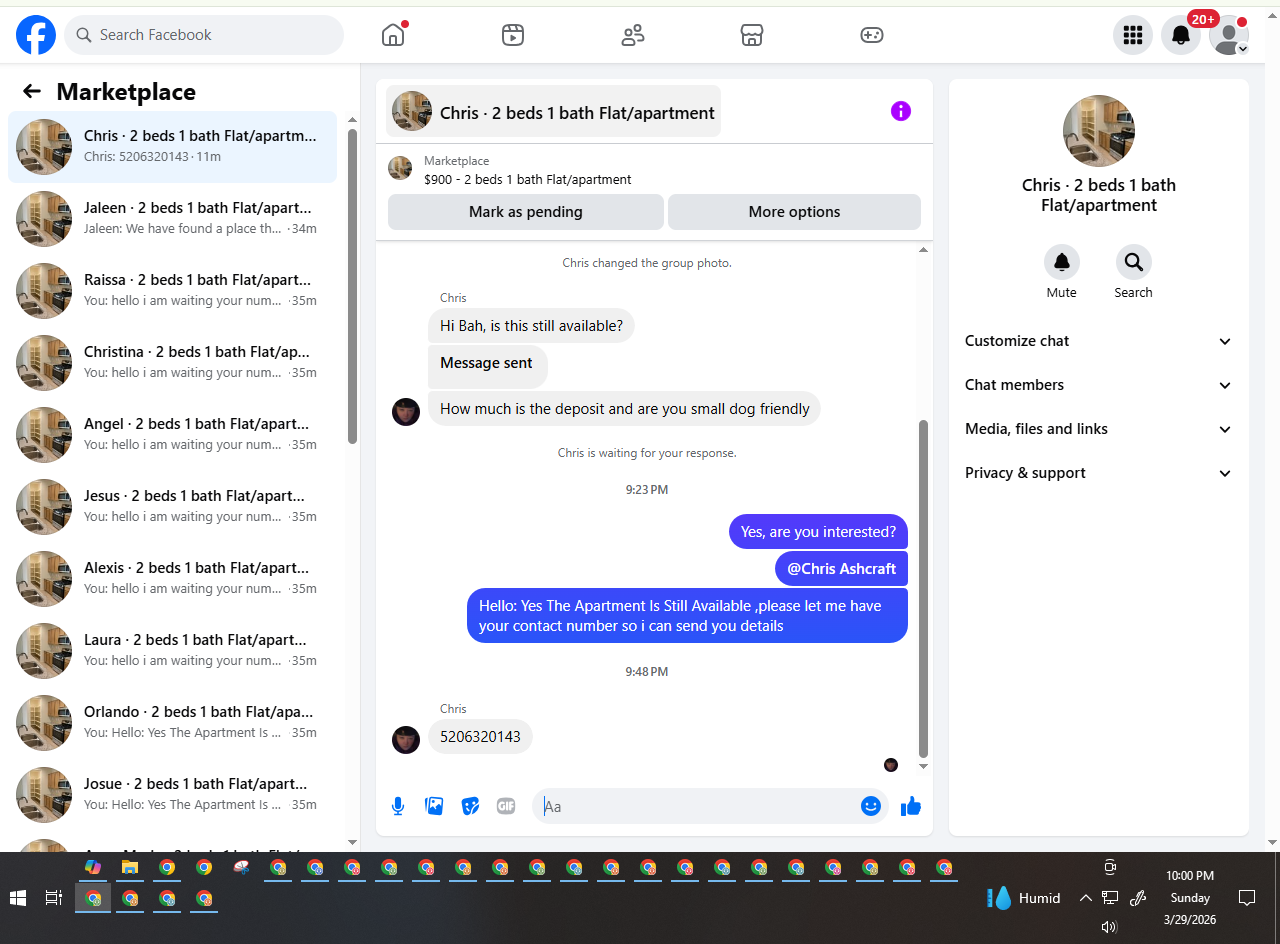
Task: Open the Windows notification center icon
Action: (x=1247, y=898)
